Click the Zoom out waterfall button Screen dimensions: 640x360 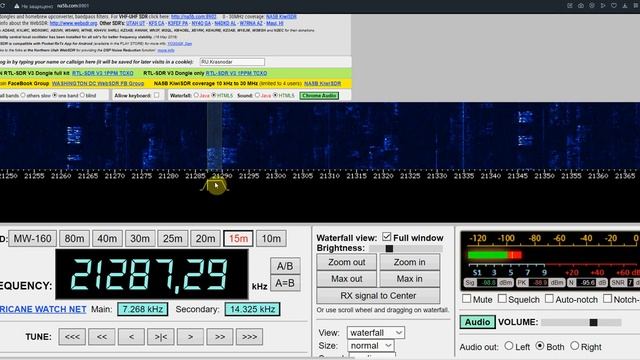click(347, 262)
